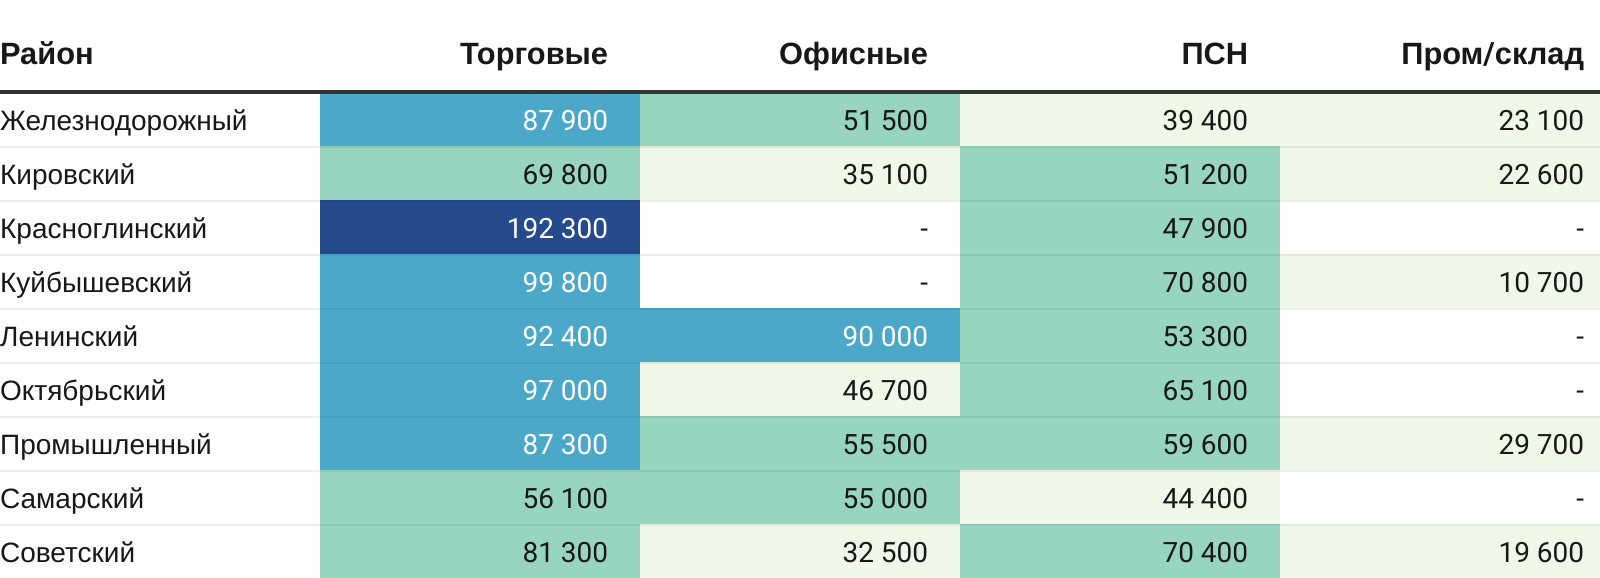Viewport: 1600px width, 578px height.
Task: Click the 29 700 warehouse value
Action: (1440, 444)
